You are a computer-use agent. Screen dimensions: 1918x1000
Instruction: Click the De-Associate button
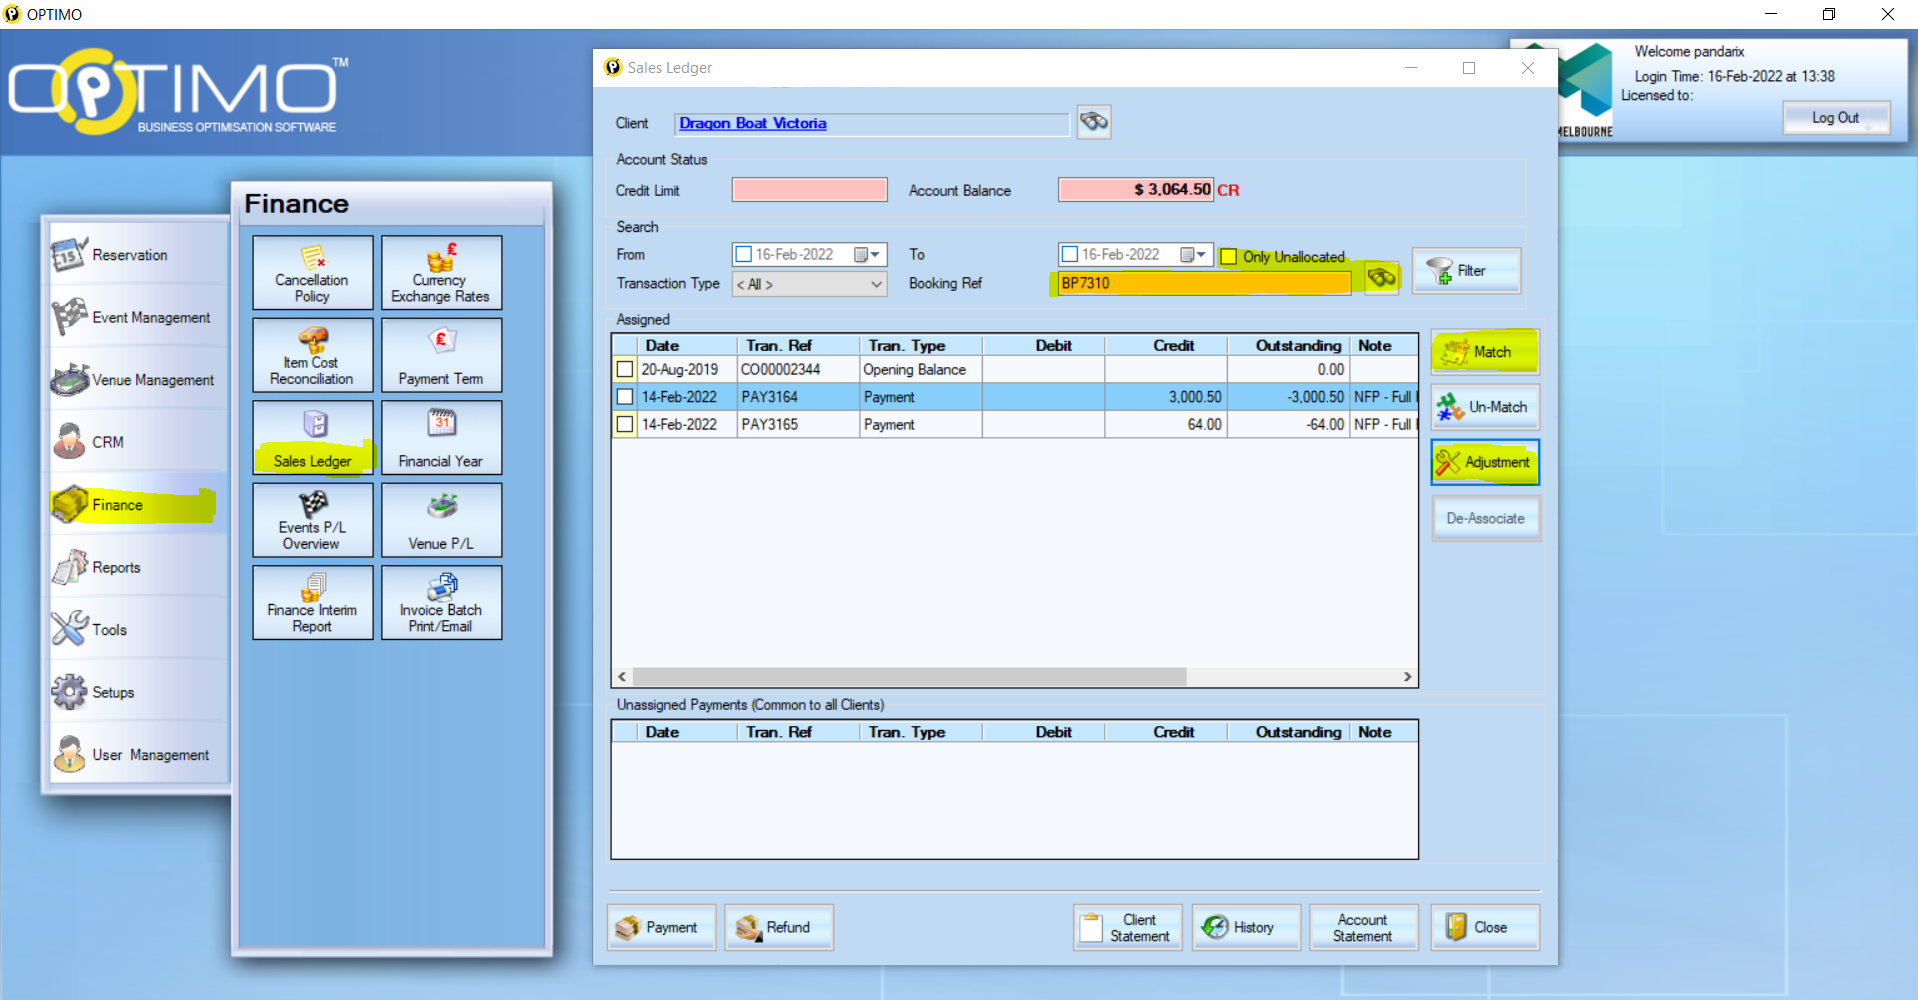tap(1485, 518)
